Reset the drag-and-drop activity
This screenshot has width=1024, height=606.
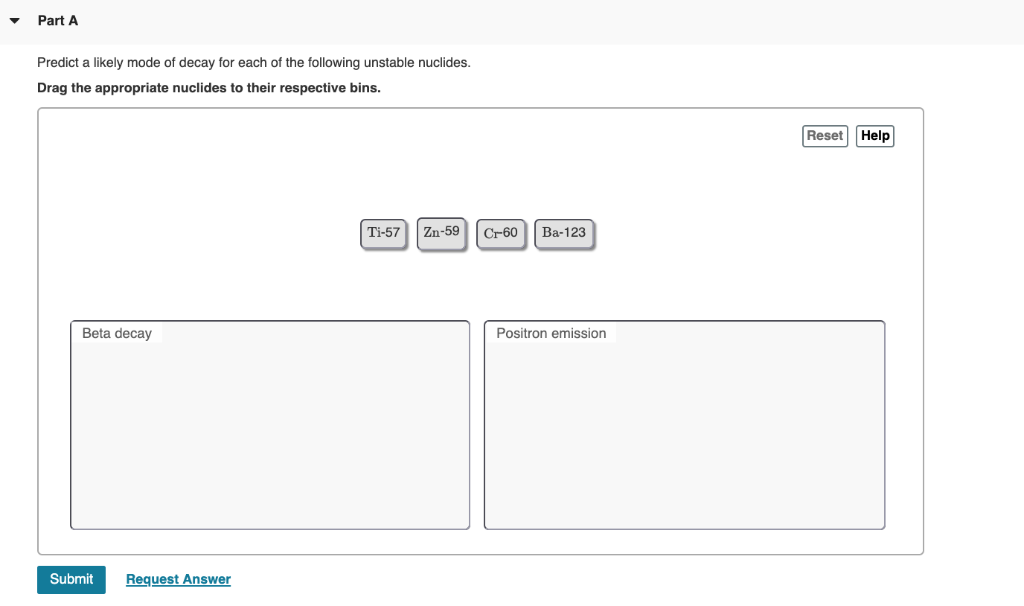pos(824,135)
